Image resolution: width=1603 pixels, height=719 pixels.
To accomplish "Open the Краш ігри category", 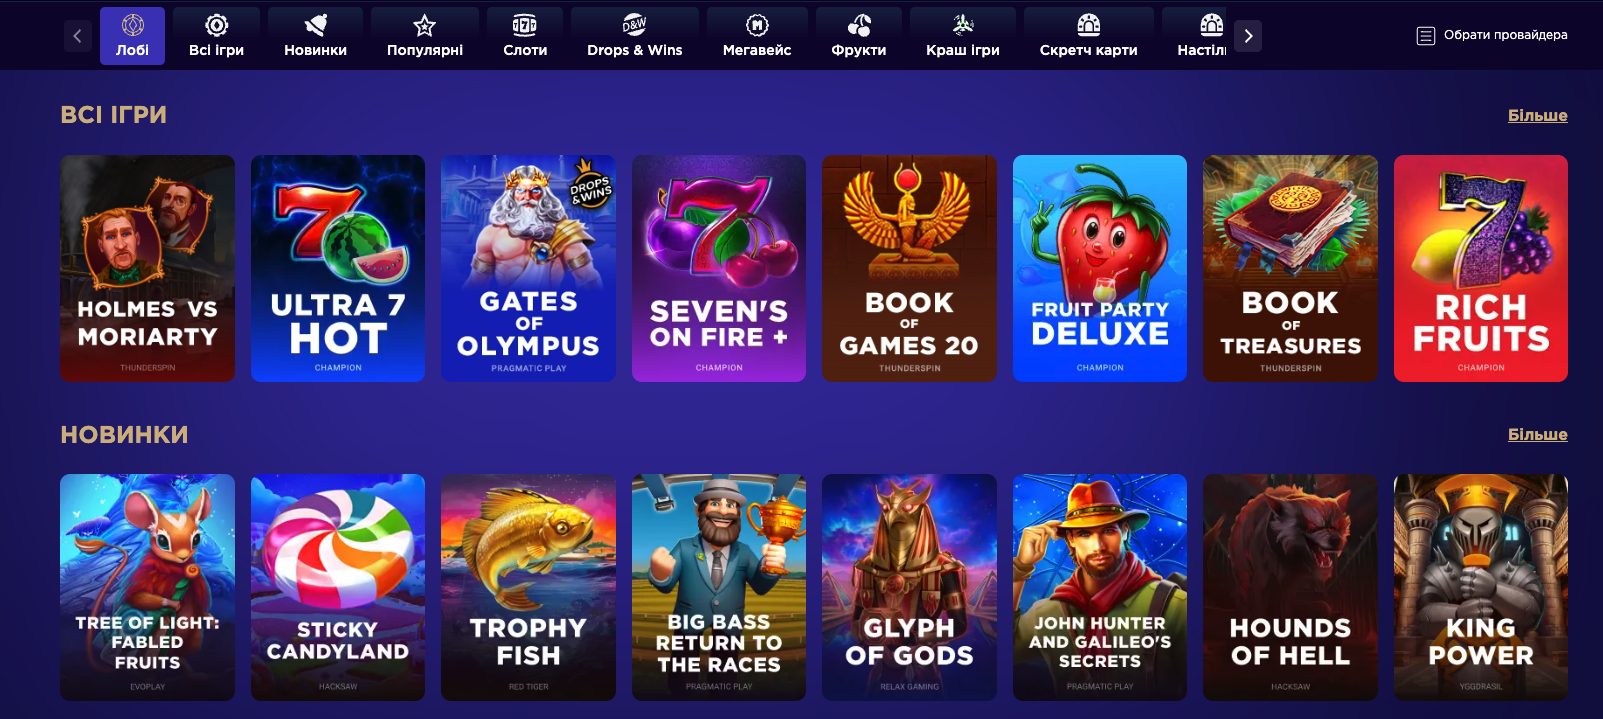I will [x=963, y=36].
